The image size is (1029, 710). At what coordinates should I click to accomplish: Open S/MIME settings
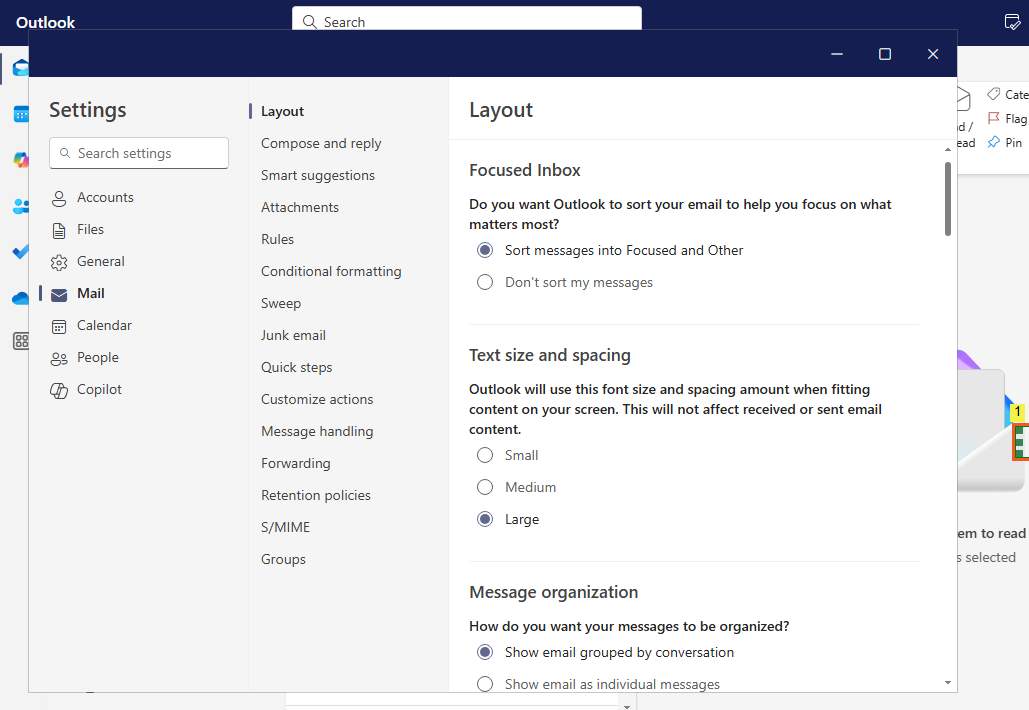285,528
